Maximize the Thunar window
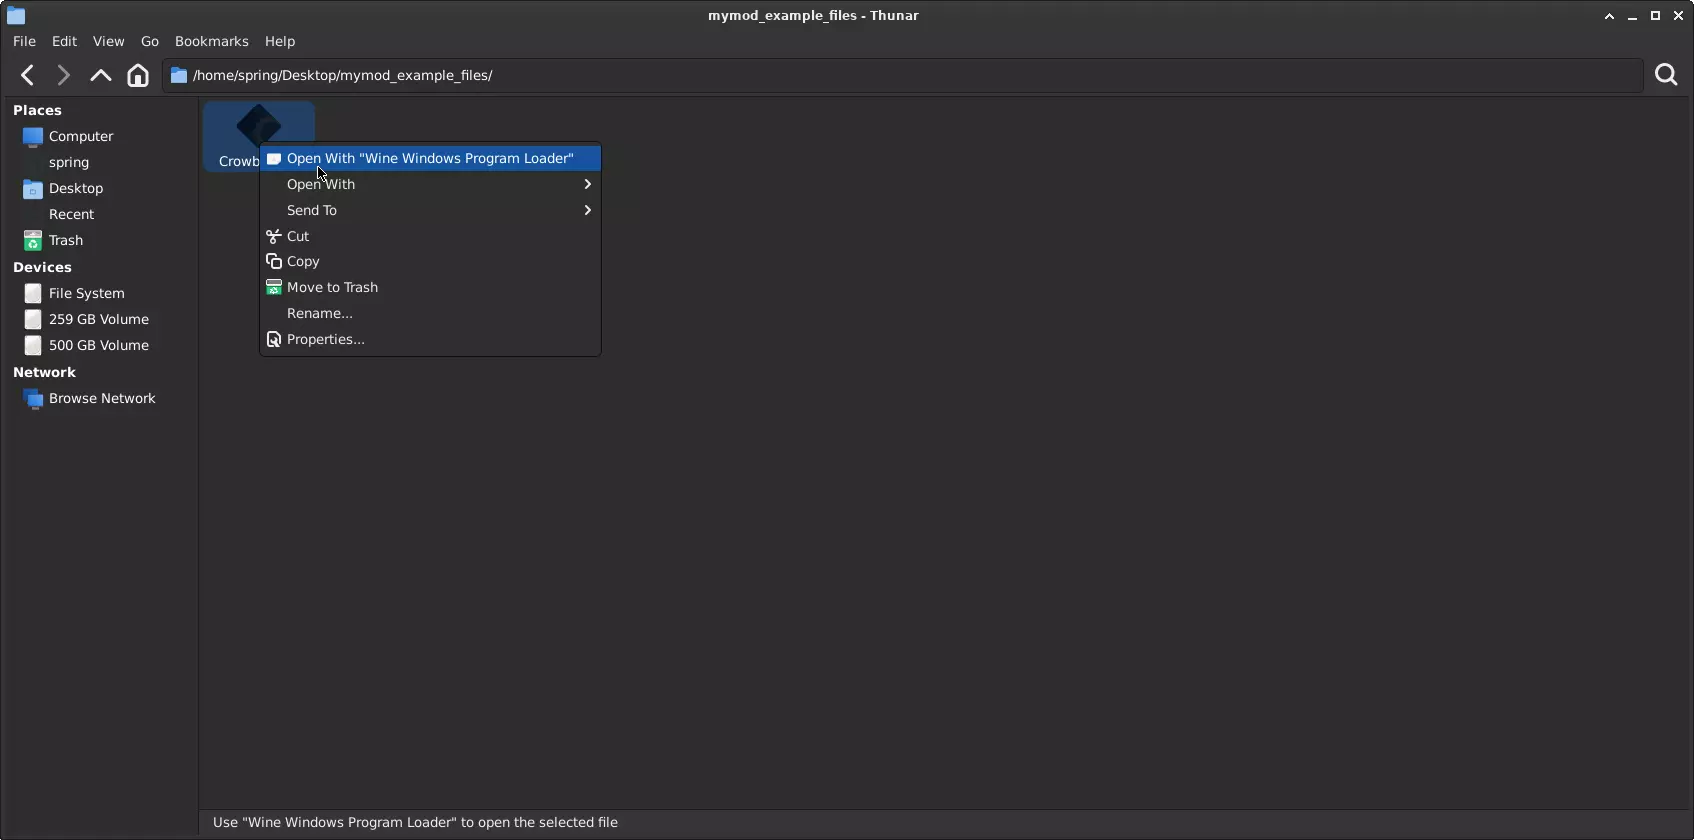Image resolution: width=1694 pixels, height=840 pixels. [x=1655, y=15]
